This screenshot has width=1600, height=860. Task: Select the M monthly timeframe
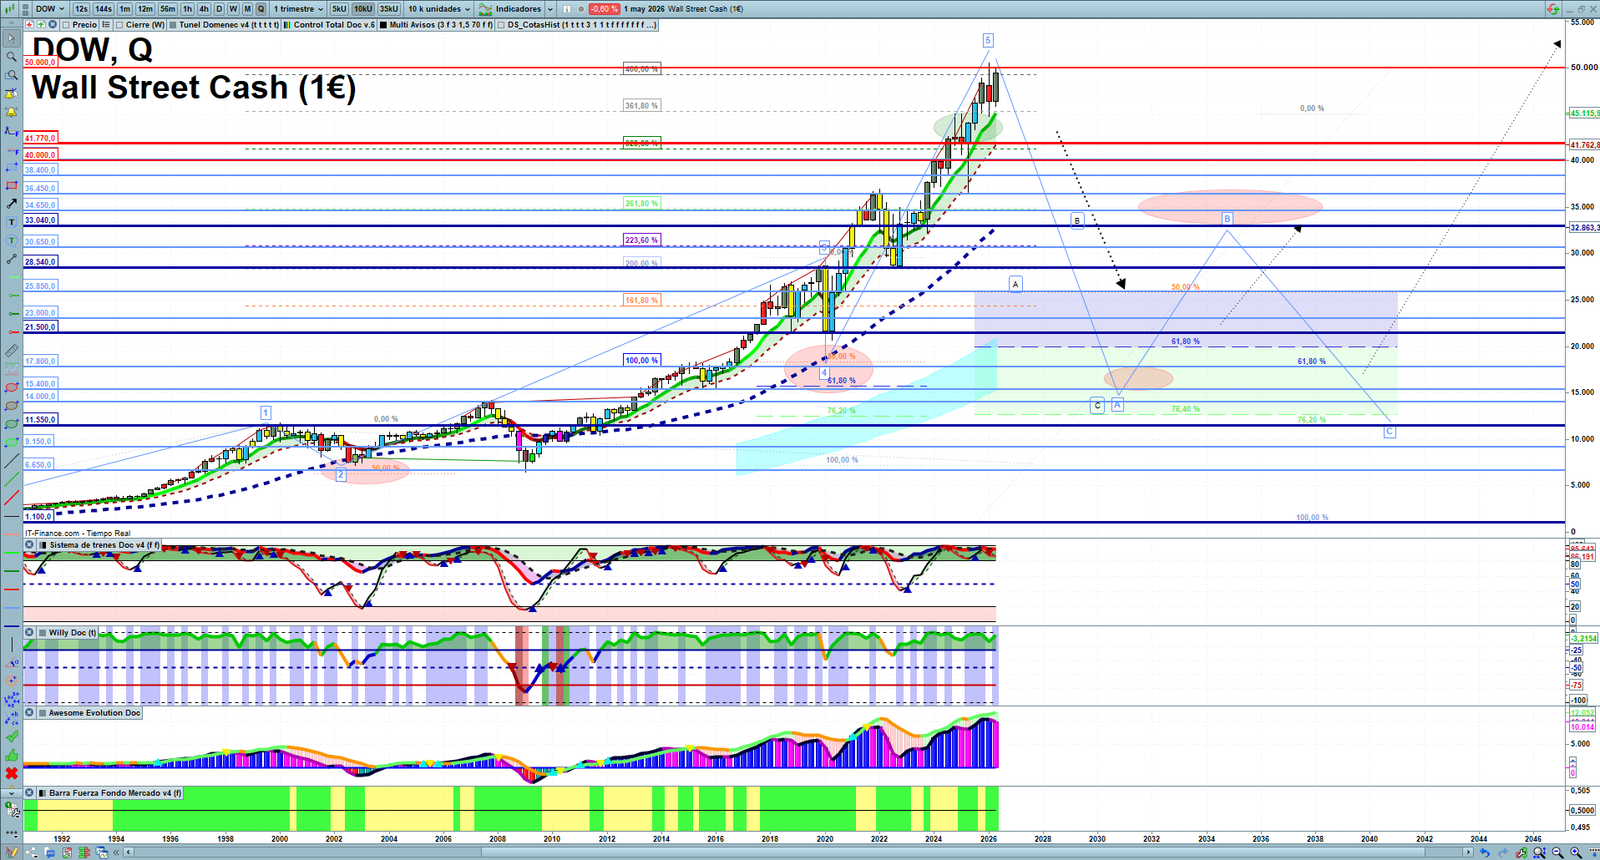coord(247,9)
